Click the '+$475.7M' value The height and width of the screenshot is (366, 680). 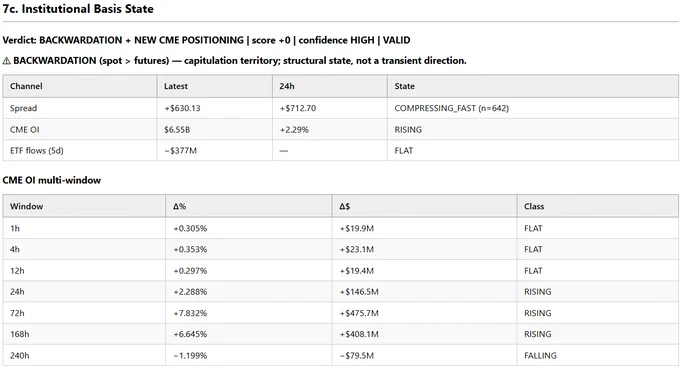pyautogui.click(x=359, y=313)
